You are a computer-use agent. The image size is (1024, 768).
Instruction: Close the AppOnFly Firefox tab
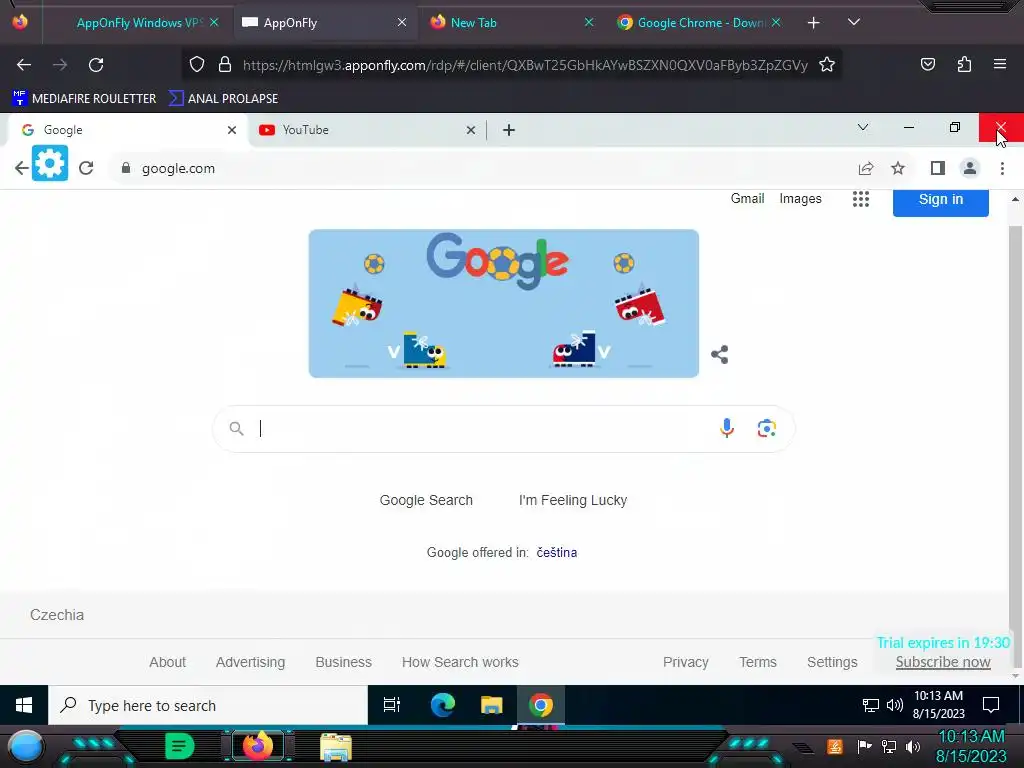pyautogui.click(x=402, y=23)
